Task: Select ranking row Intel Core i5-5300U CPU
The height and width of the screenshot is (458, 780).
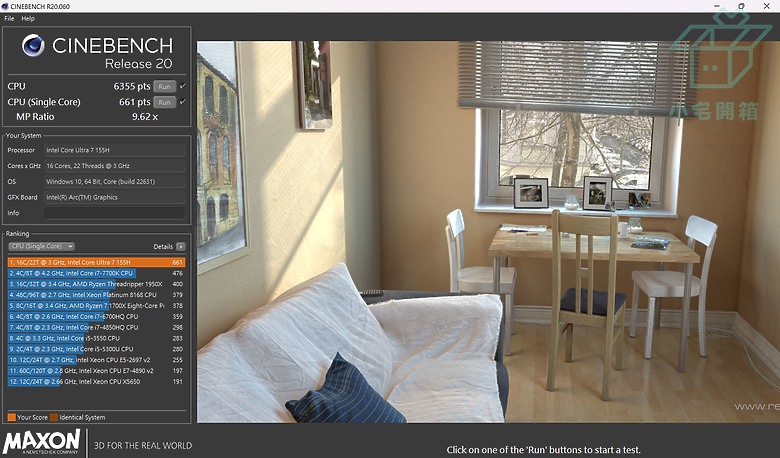Action: (97, 349)
